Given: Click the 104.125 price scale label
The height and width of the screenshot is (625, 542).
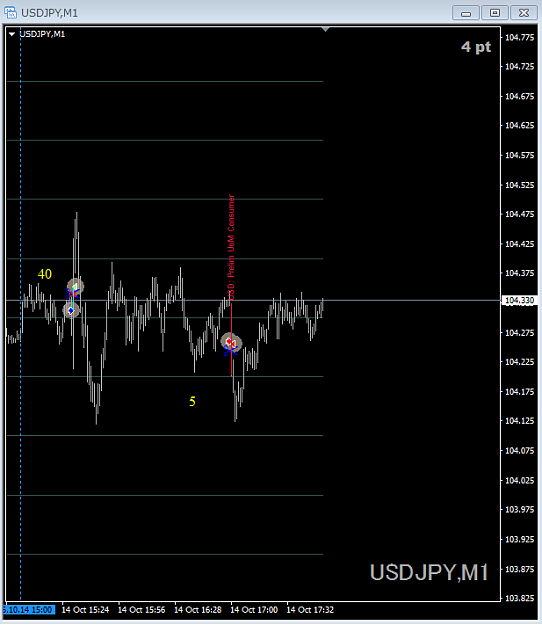Looking at the screenshot, I should click(519, 421).
